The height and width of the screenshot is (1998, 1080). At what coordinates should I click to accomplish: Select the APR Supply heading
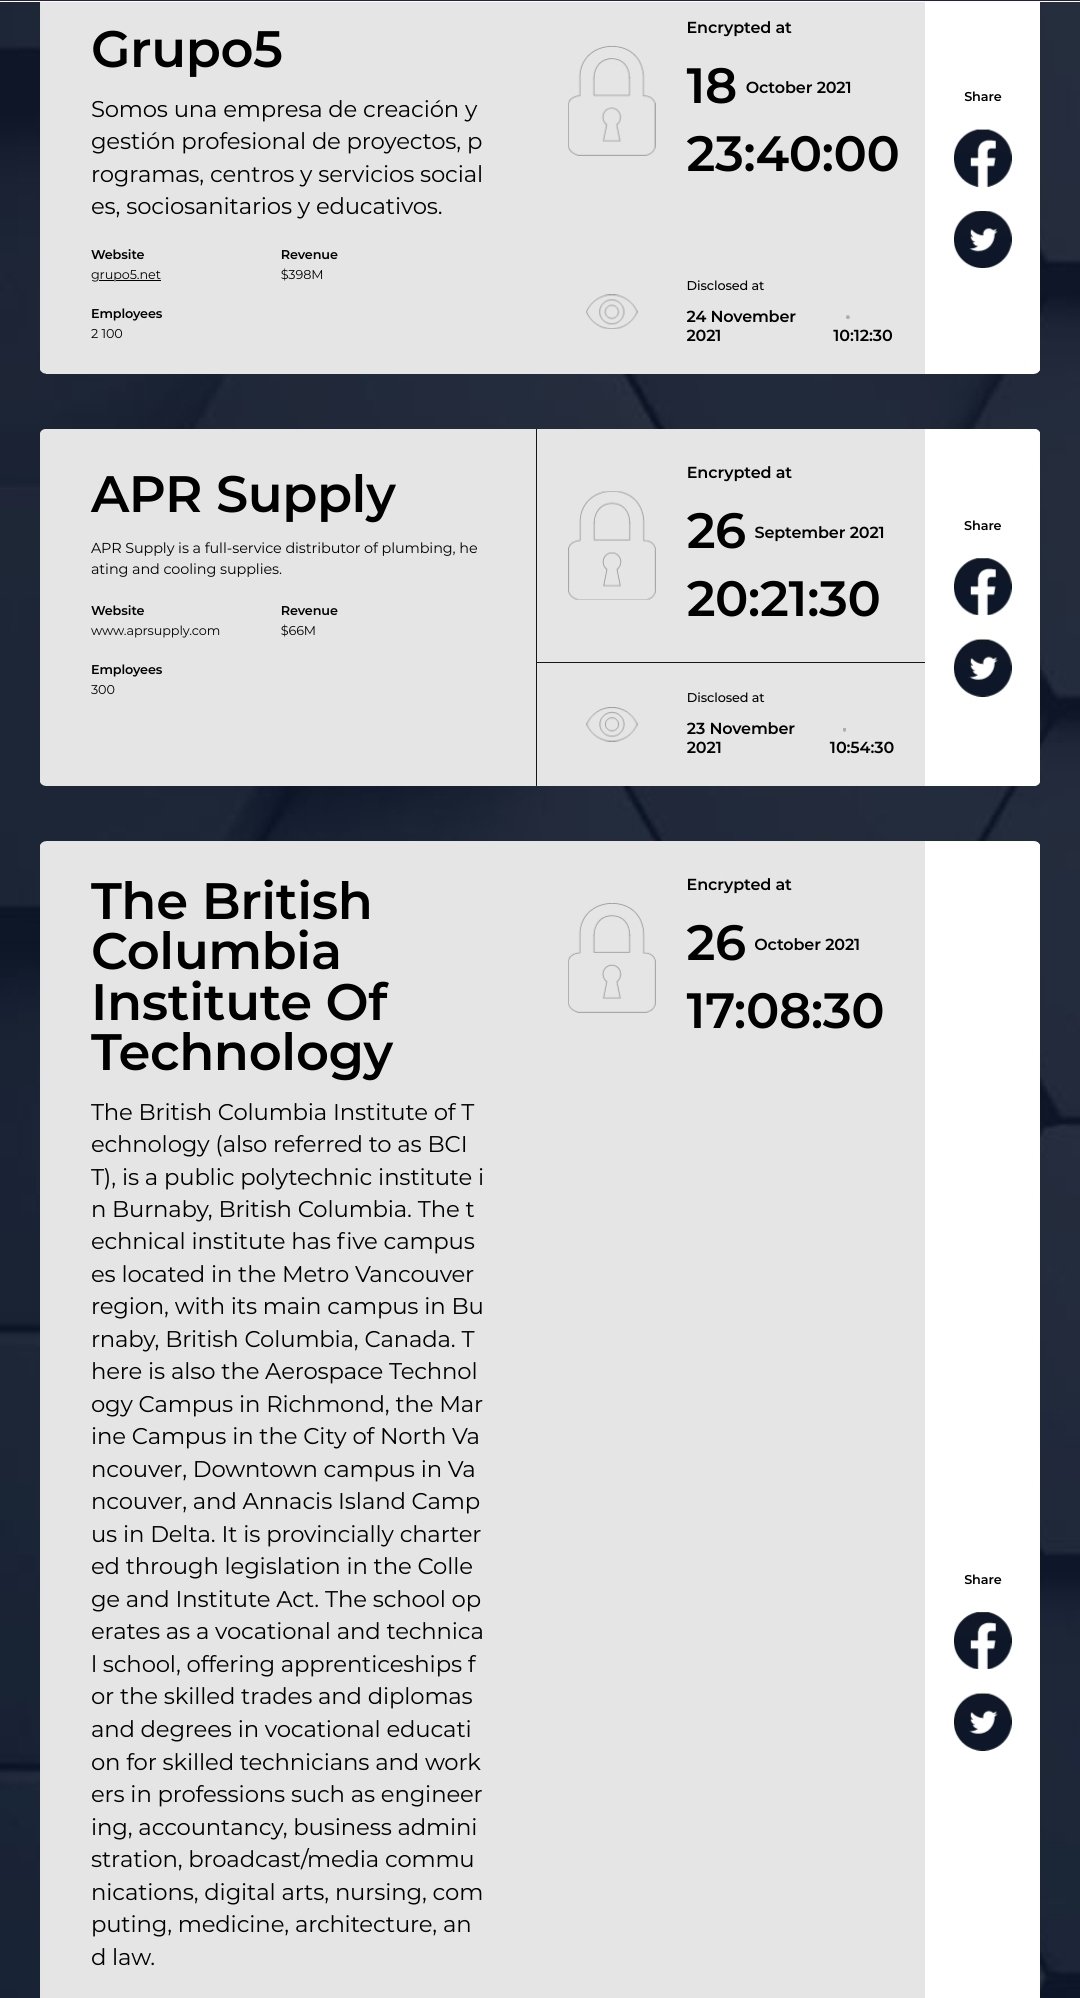point(243,494)
